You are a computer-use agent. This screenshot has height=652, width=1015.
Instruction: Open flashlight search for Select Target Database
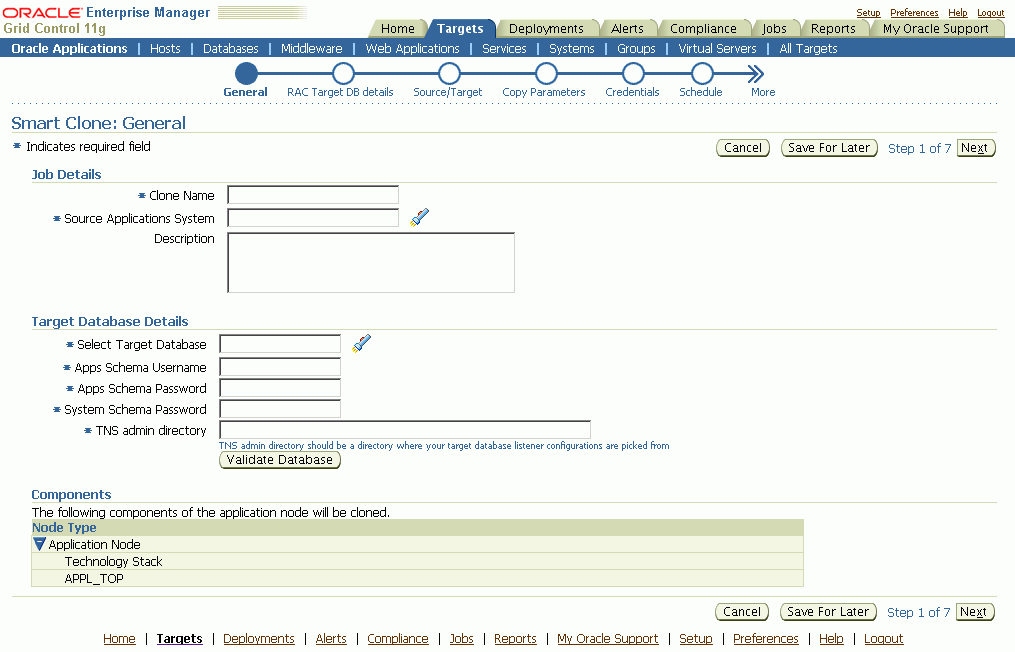click(x=361, y=343)
